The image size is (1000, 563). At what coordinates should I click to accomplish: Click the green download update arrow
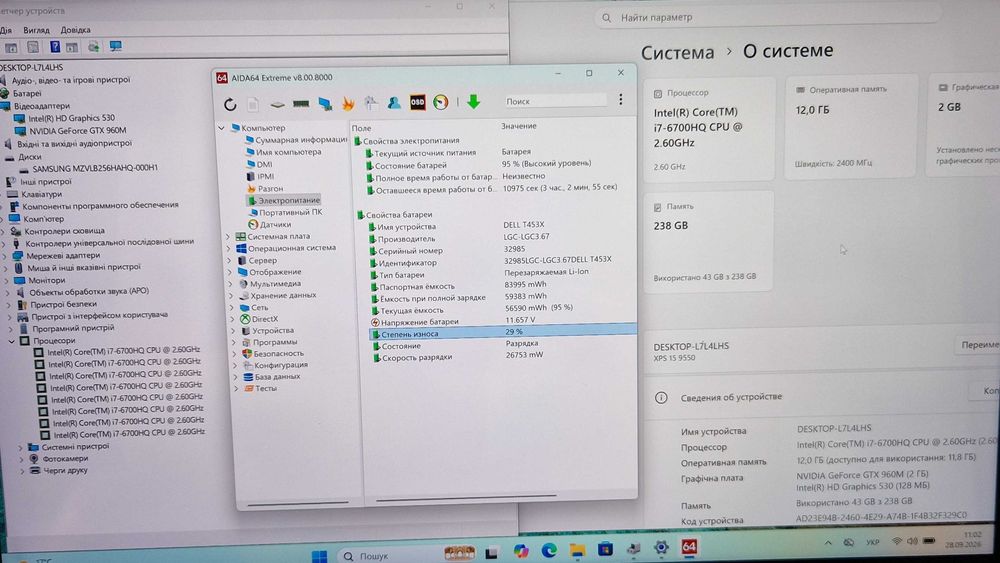(x=473, y=101)
